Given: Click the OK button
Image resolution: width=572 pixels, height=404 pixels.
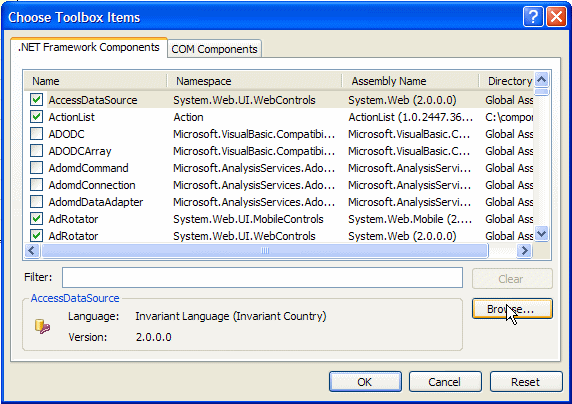Looking at the screenshot, I should (365, 382).
